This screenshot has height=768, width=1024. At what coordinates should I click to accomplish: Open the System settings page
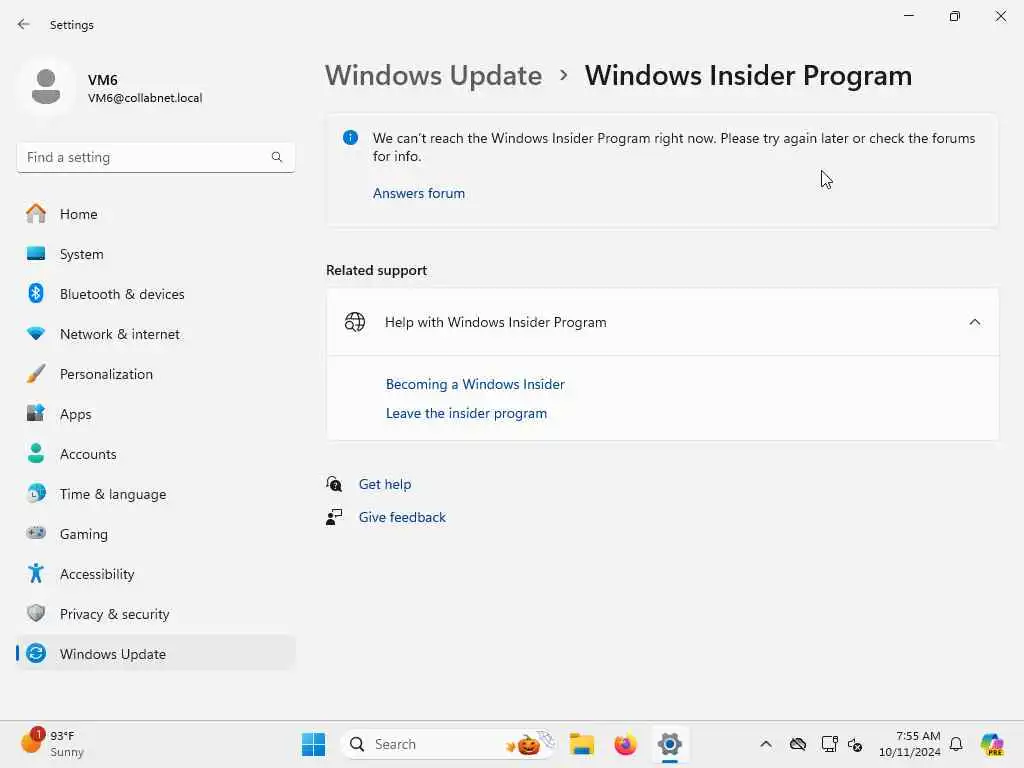[x=155, y=253]
